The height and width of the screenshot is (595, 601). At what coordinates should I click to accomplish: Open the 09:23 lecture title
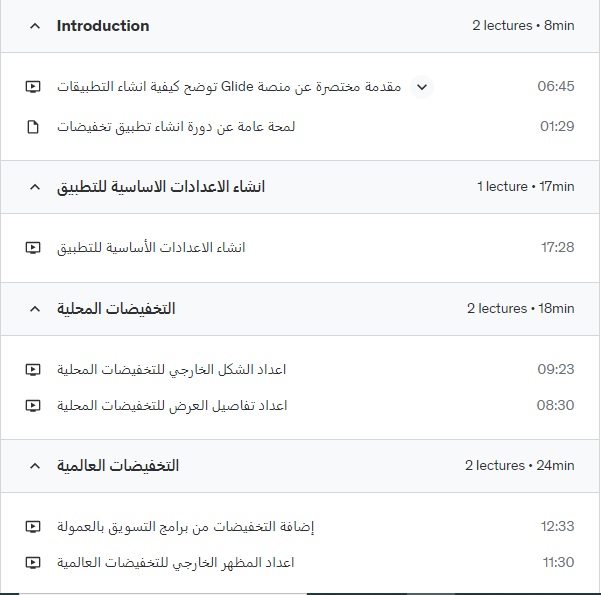click(x=171, y=370)
